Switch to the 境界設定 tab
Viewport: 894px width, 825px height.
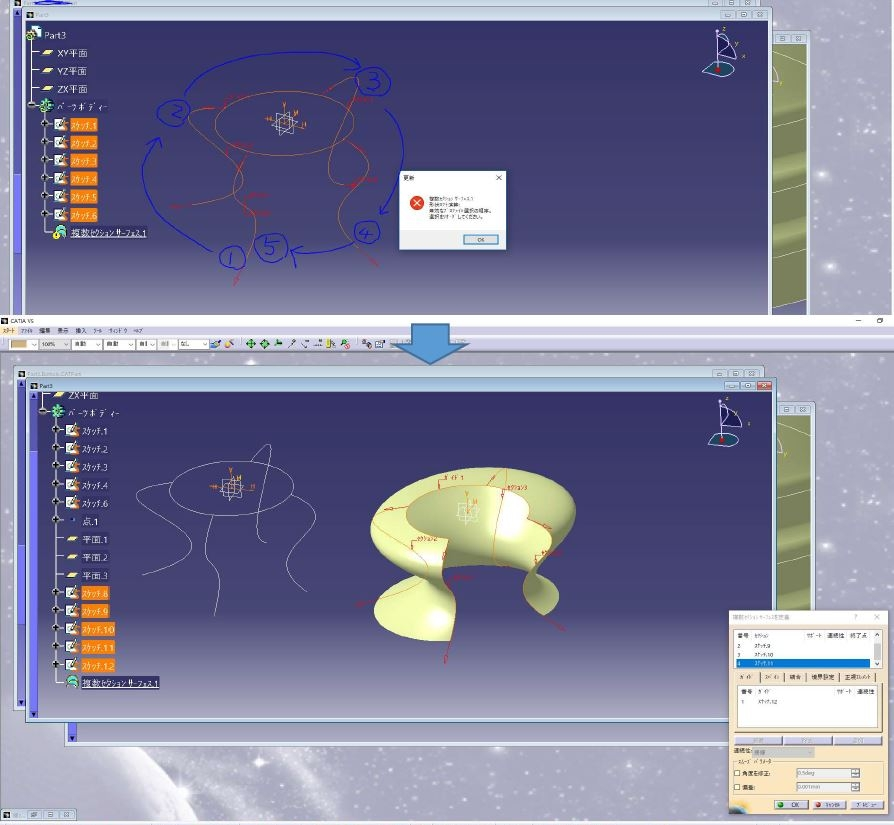pyautogui.click(x=823, y=677)
